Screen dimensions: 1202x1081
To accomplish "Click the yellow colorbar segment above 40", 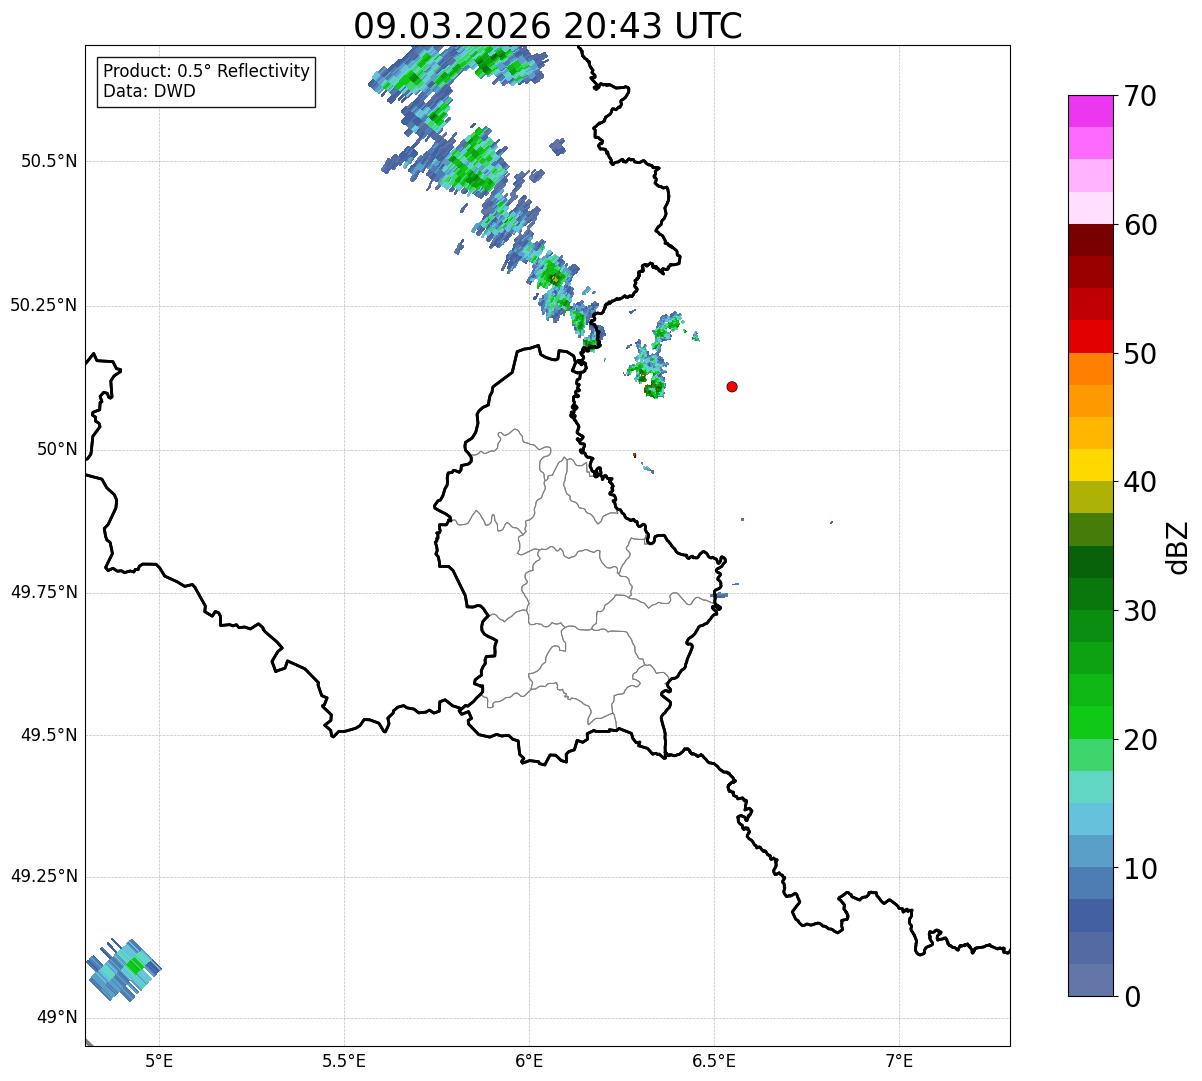I will point(1090,465).
